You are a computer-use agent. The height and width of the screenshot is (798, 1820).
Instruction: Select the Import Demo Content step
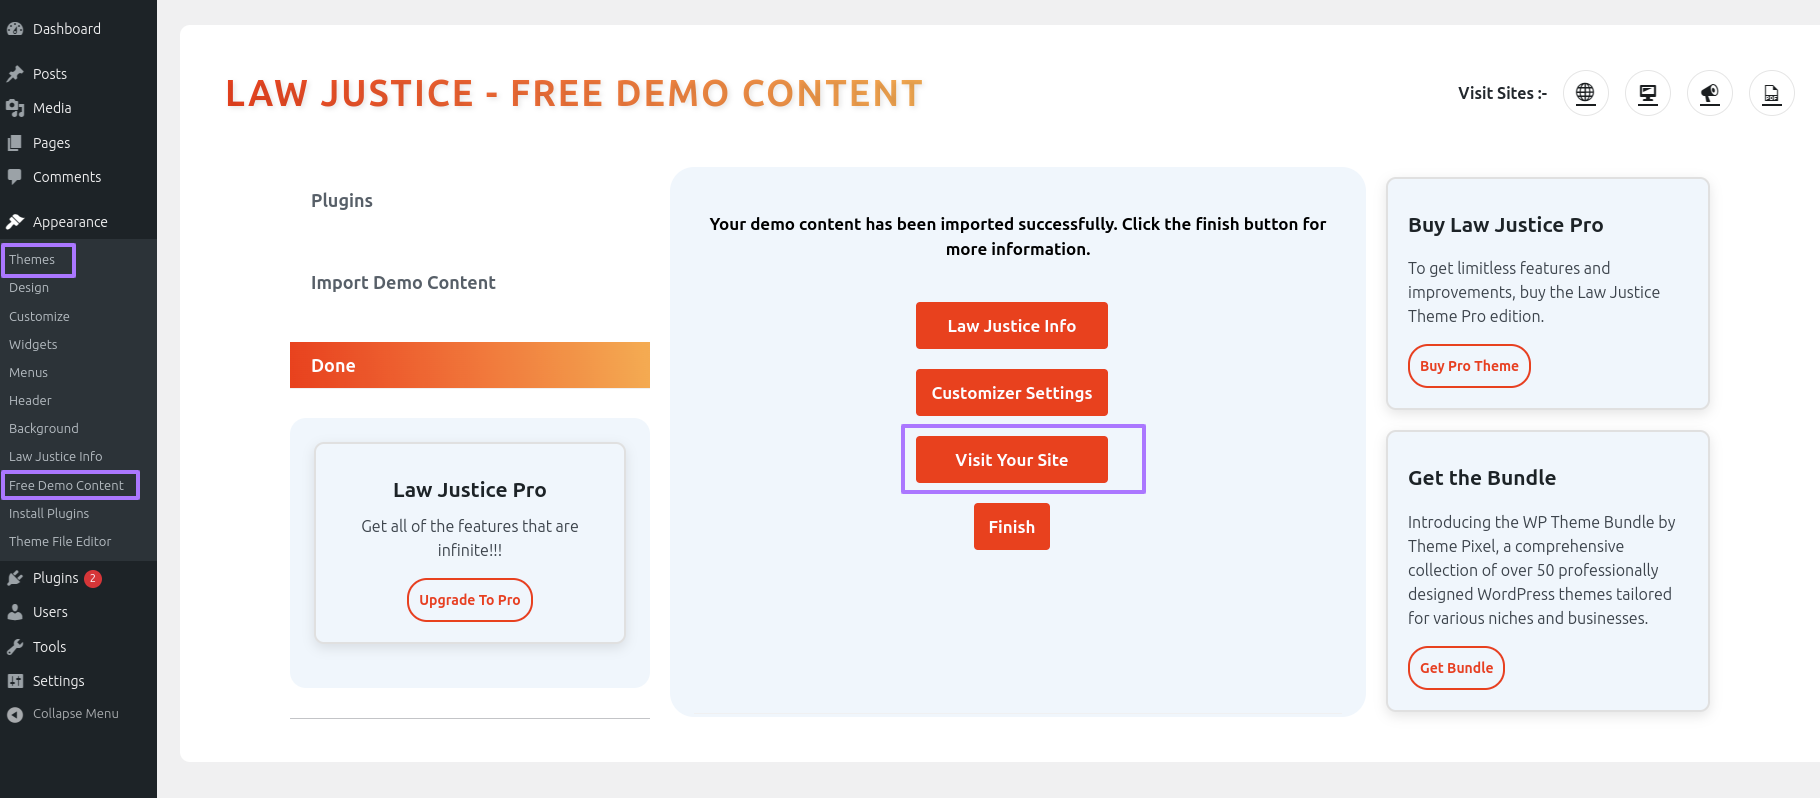click(403, 283)
